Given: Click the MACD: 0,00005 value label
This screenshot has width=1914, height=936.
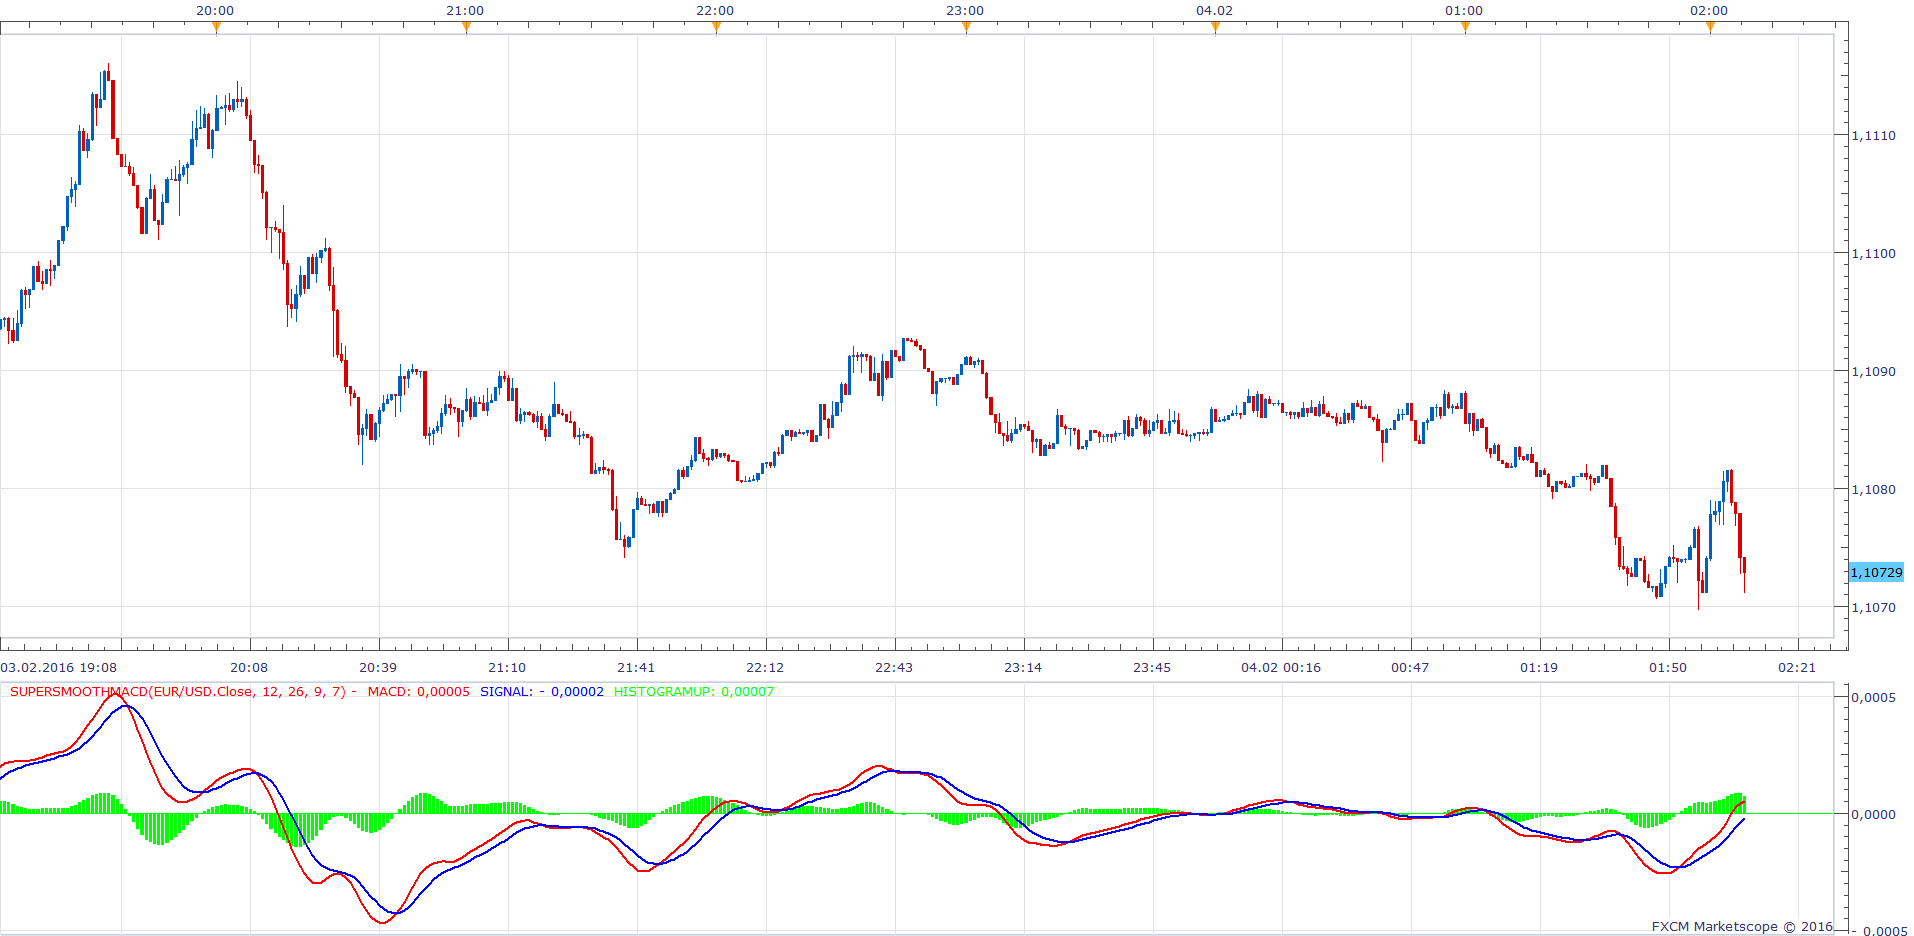Looking at the screenshot, I should [x=418, y=691].
